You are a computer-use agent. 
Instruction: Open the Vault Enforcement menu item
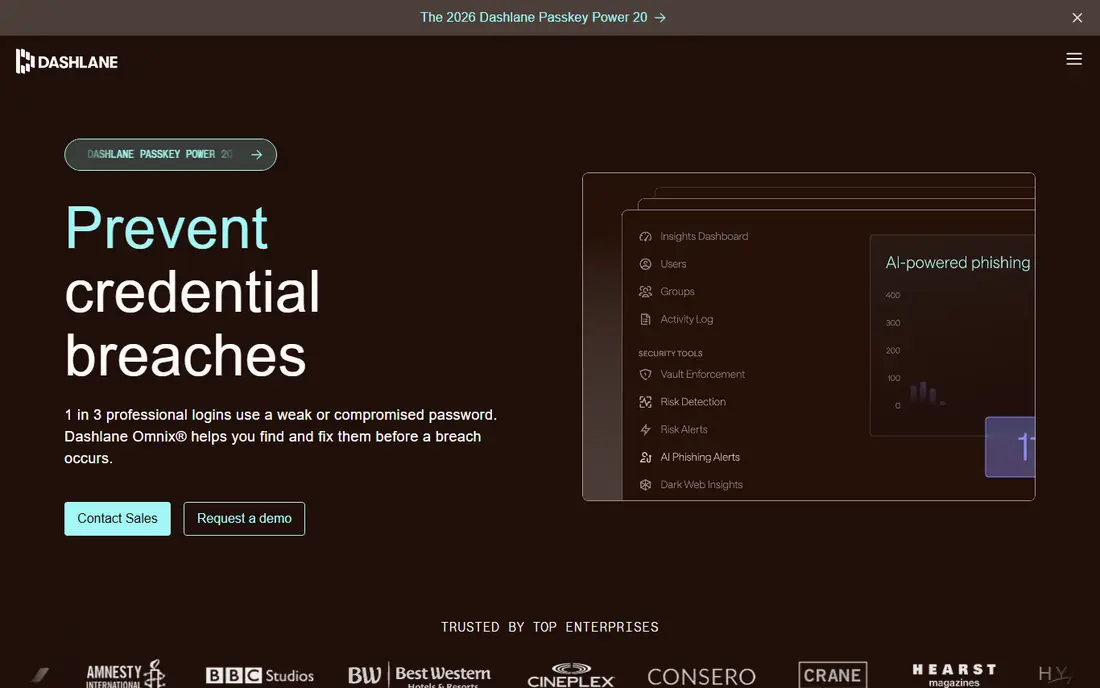[692, 374]
